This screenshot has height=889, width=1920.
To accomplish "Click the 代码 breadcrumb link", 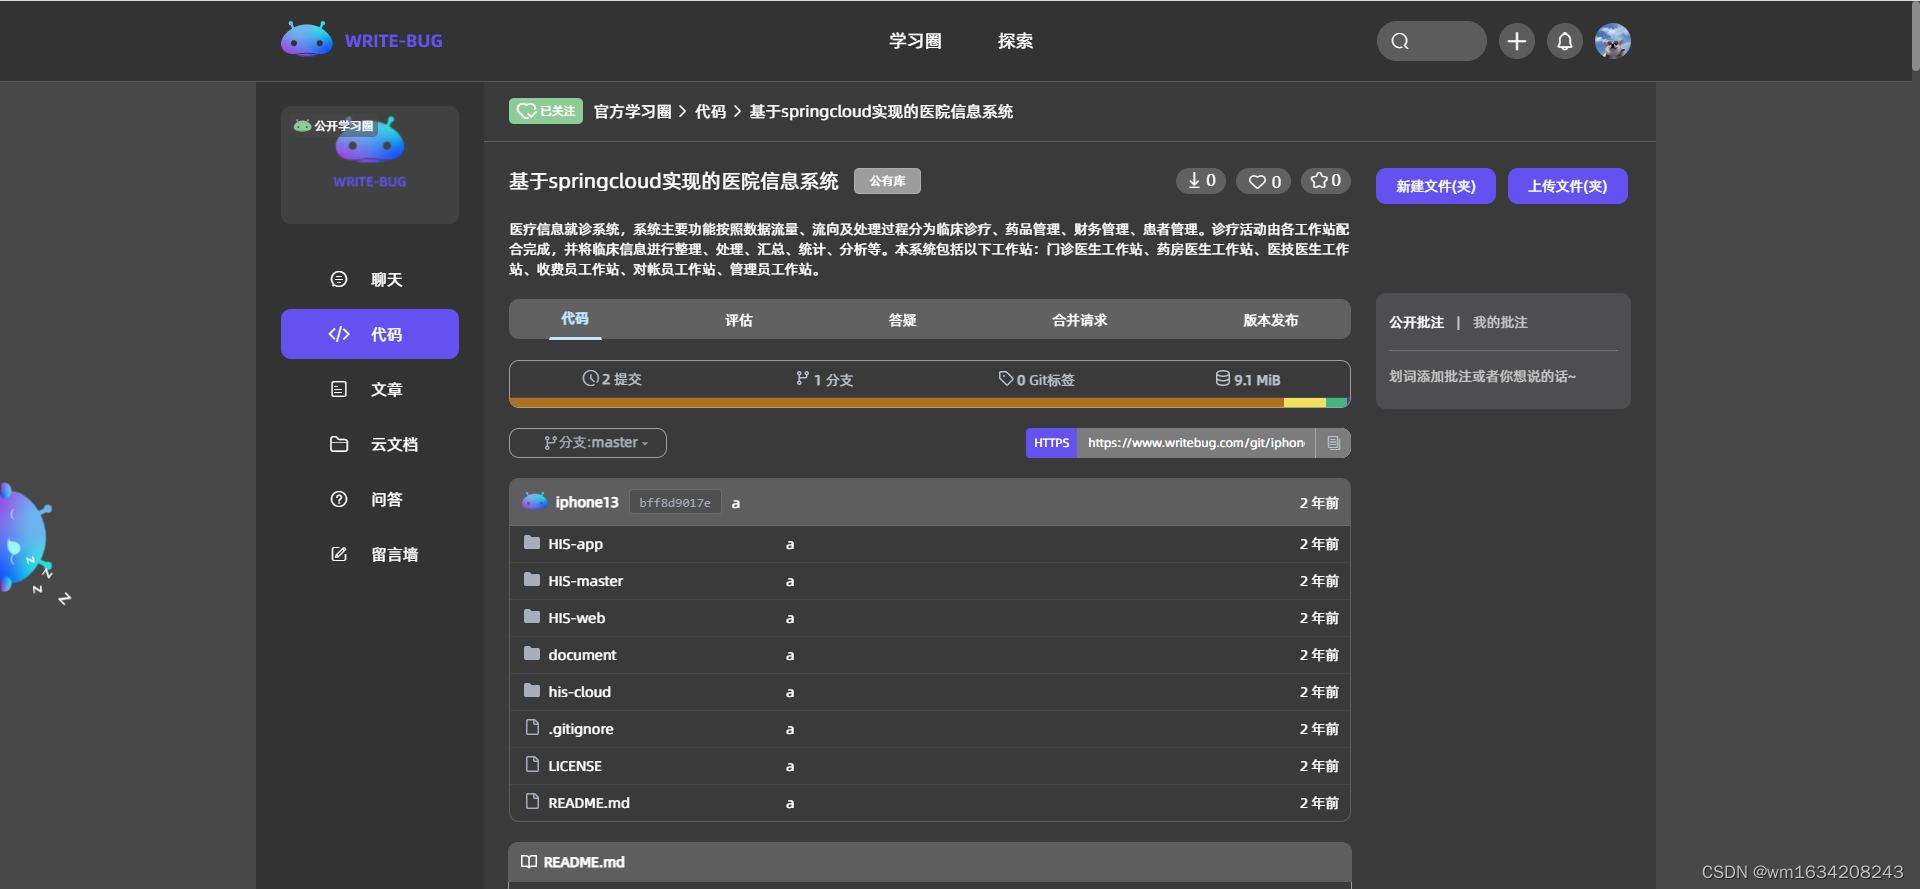I will [710, 111].
